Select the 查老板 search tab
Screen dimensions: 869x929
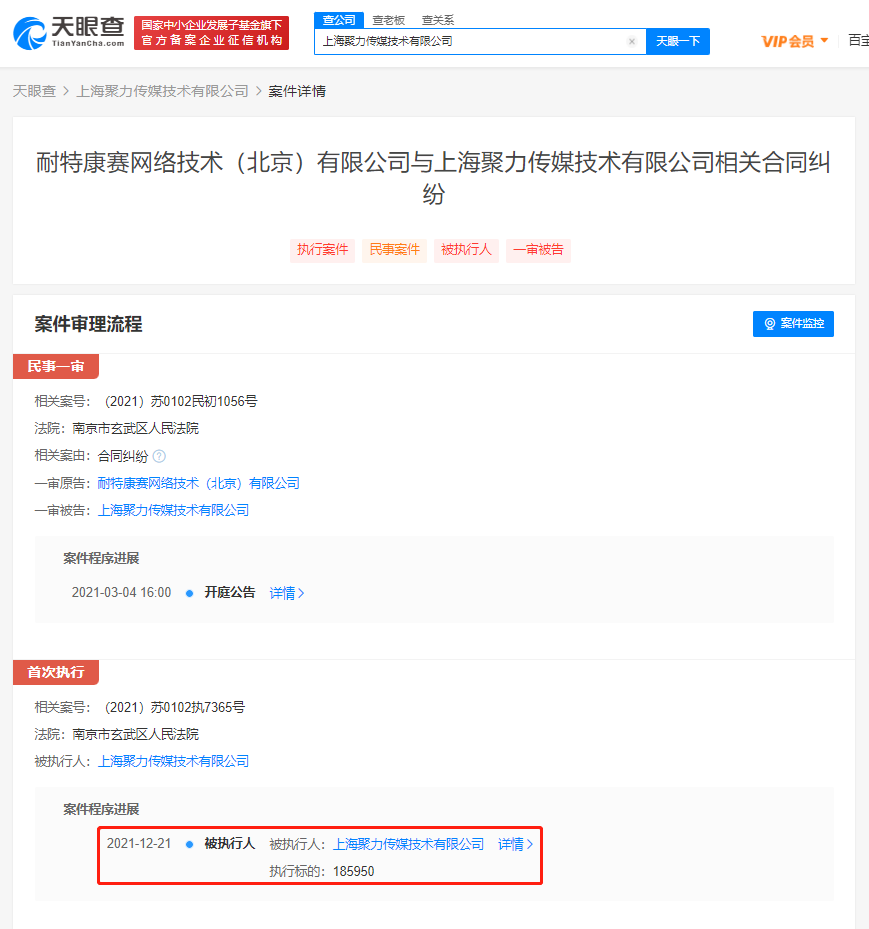pyautogui.click(x=388, y=20)
